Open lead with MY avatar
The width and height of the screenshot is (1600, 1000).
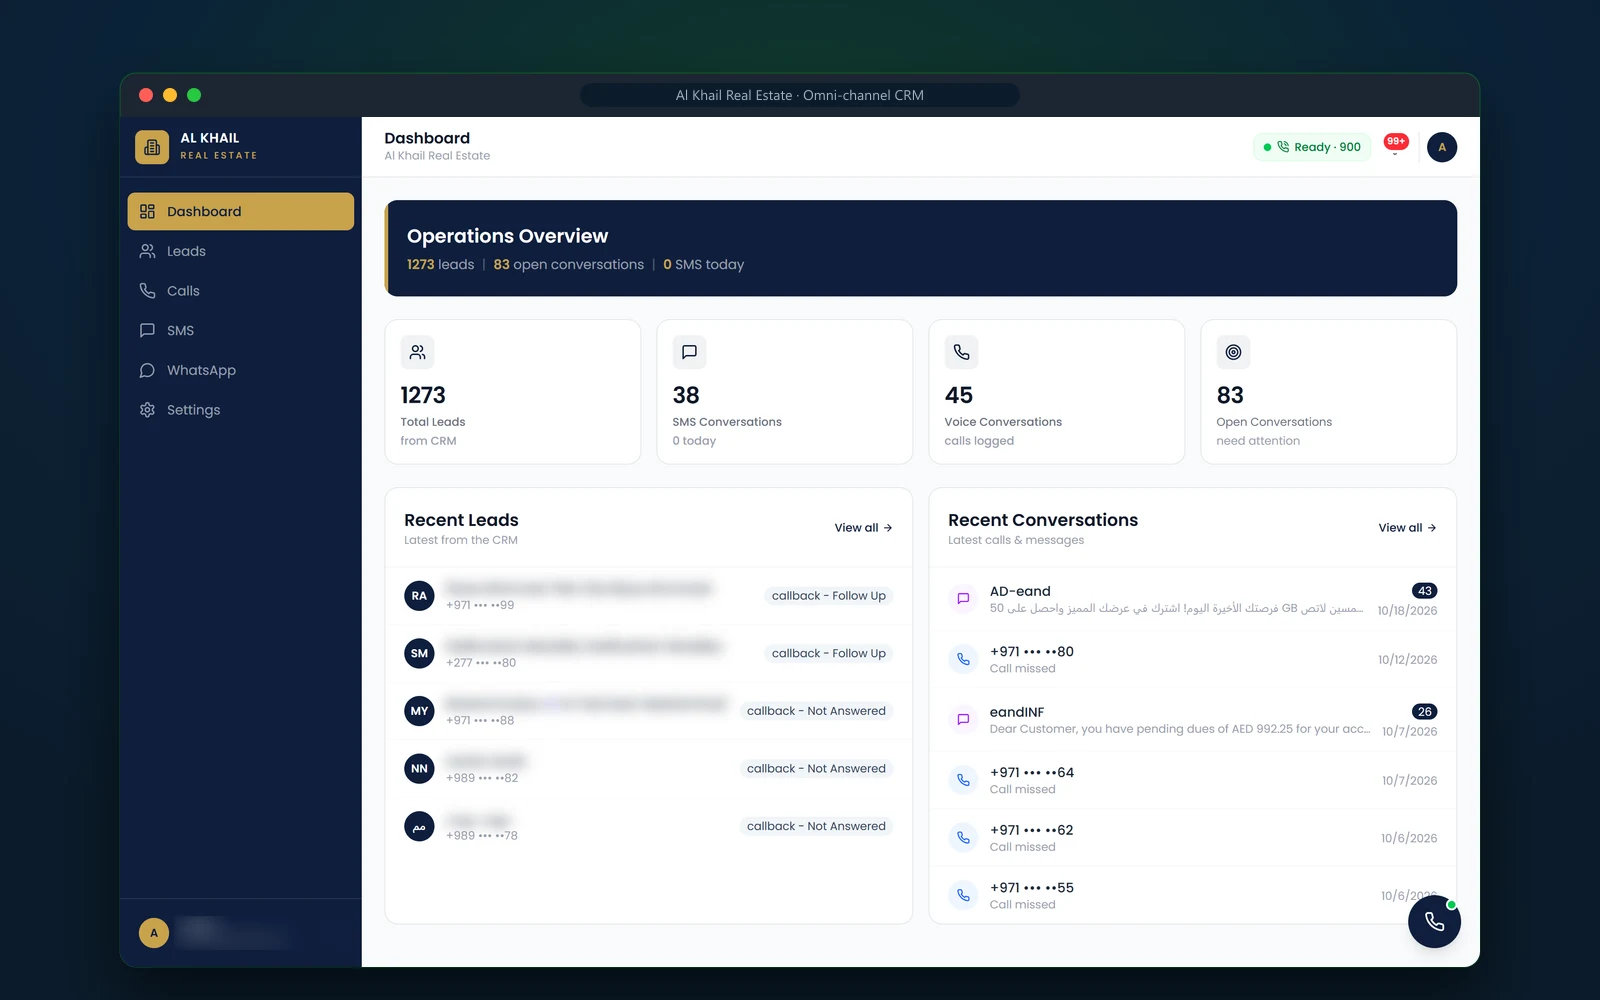(648, 711)
